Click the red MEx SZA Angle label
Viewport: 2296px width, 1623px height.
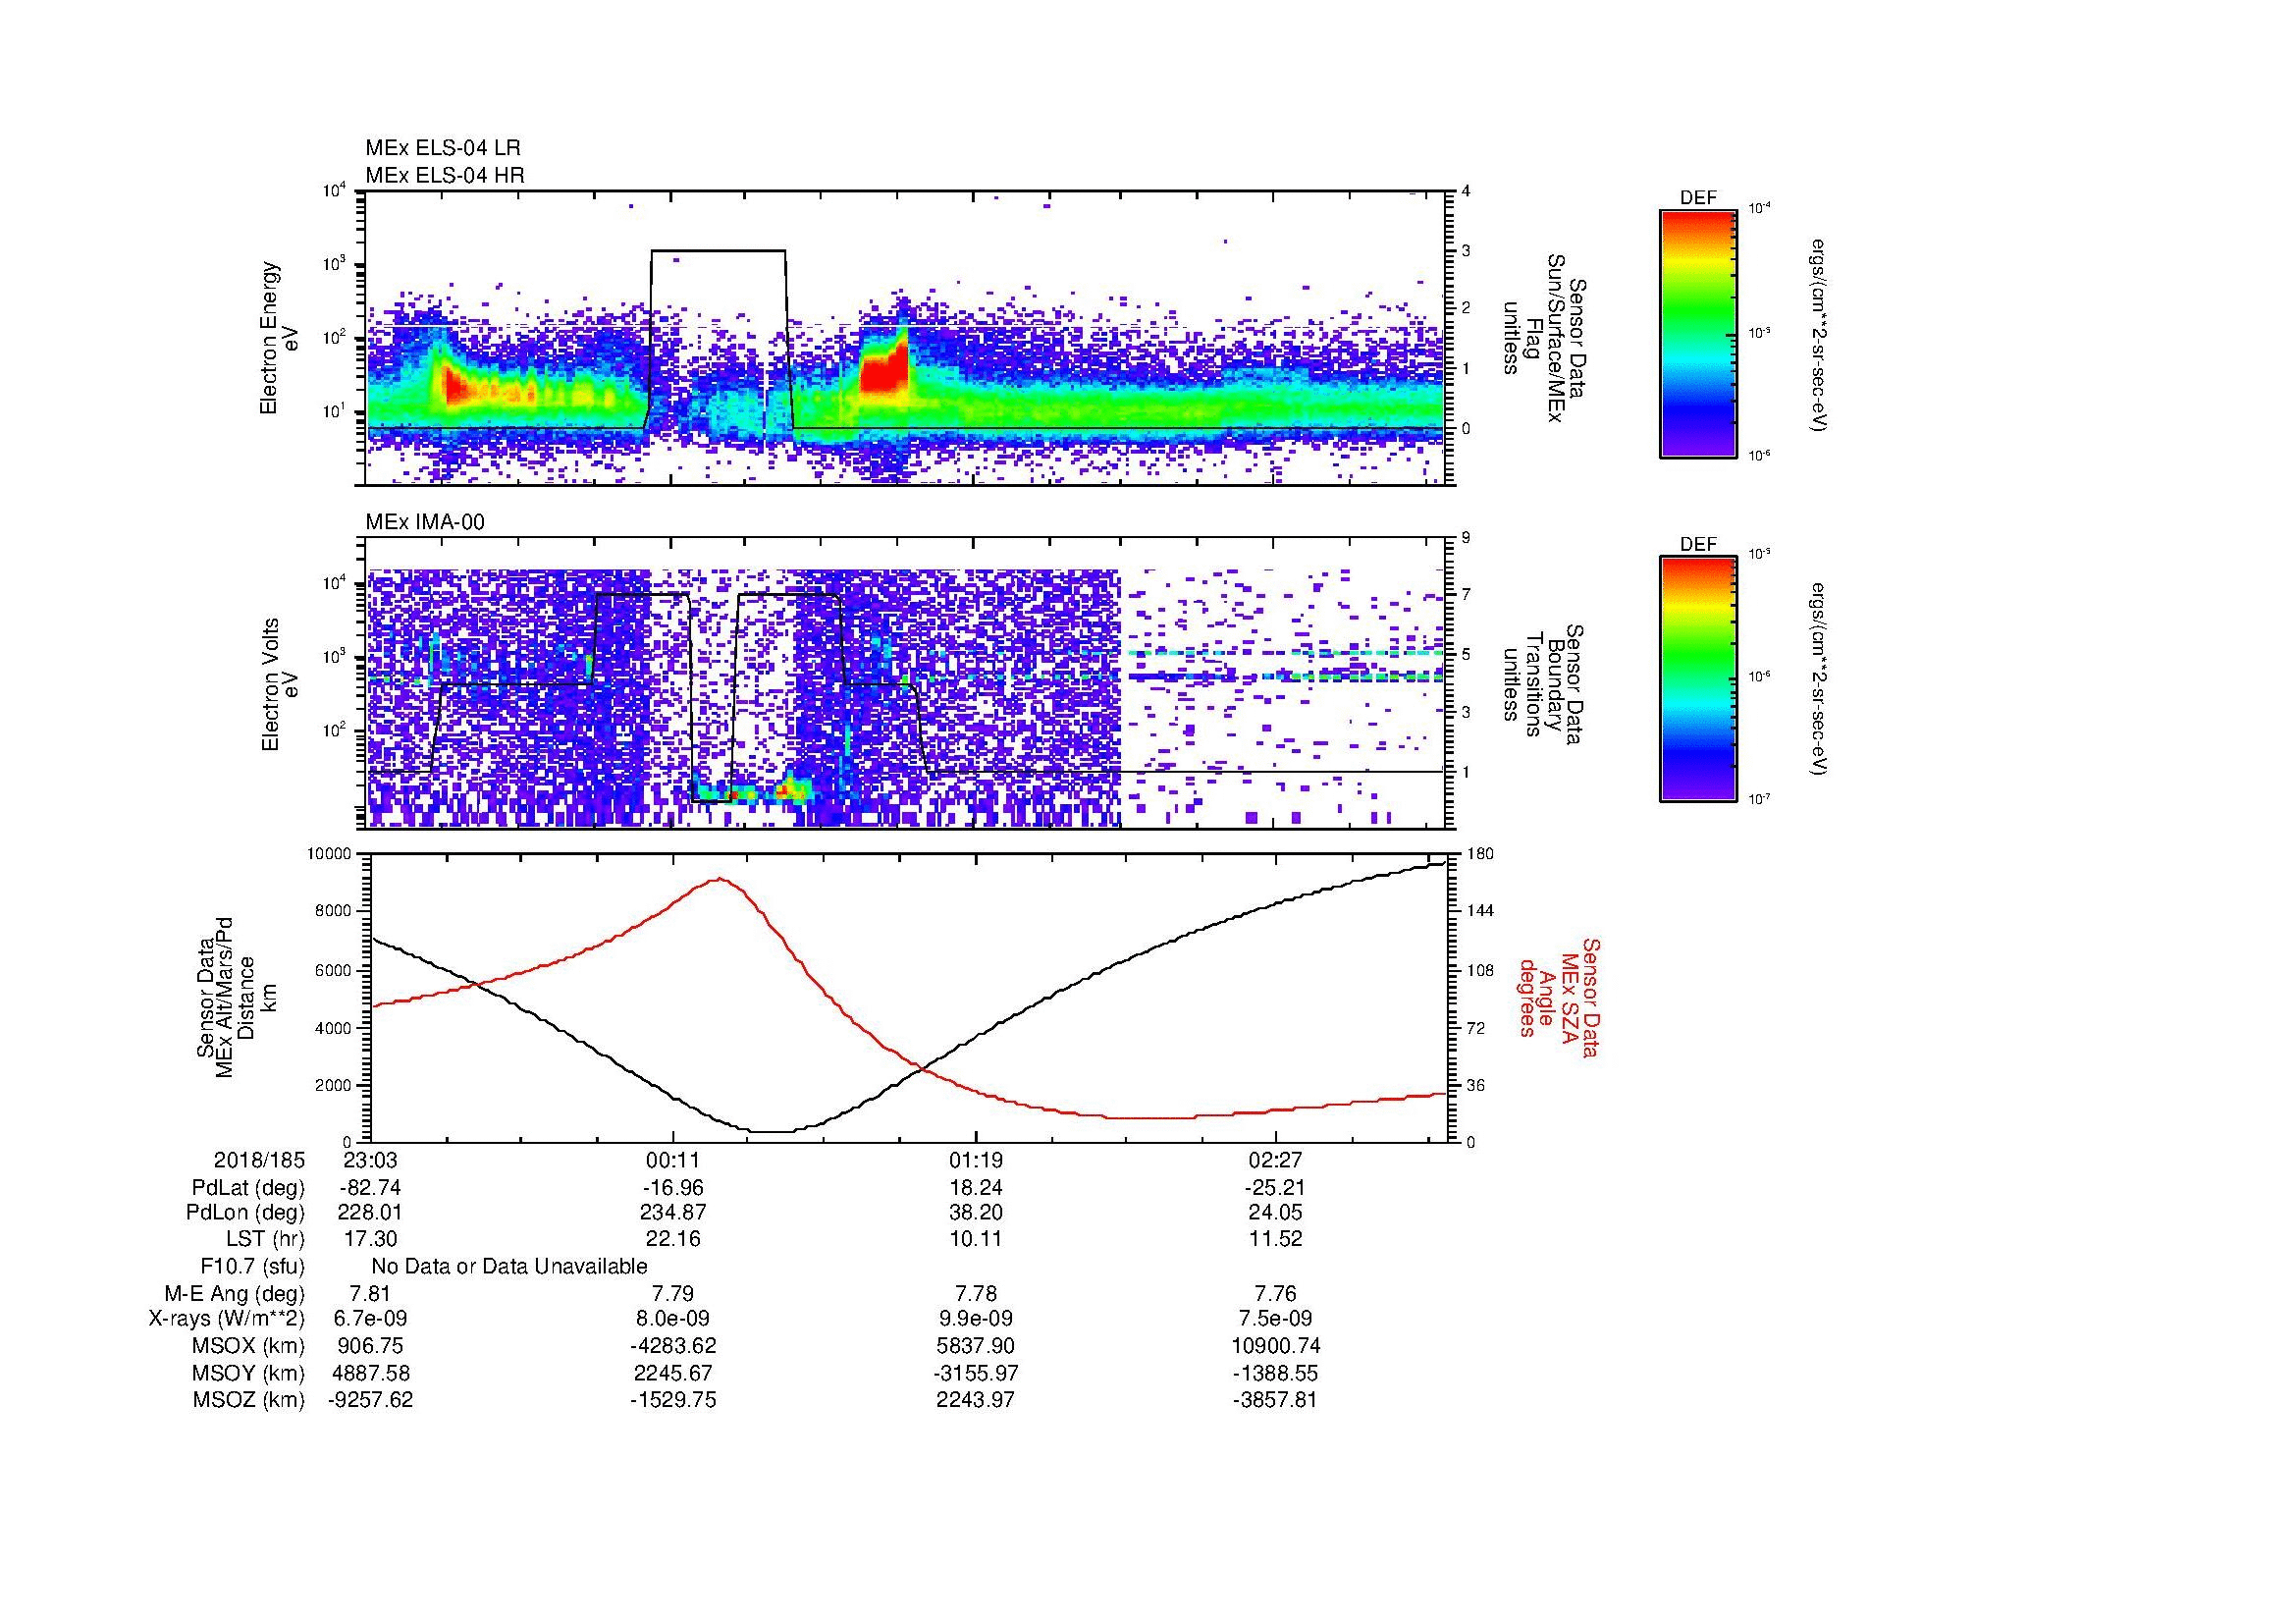[x=1559, y=998]
